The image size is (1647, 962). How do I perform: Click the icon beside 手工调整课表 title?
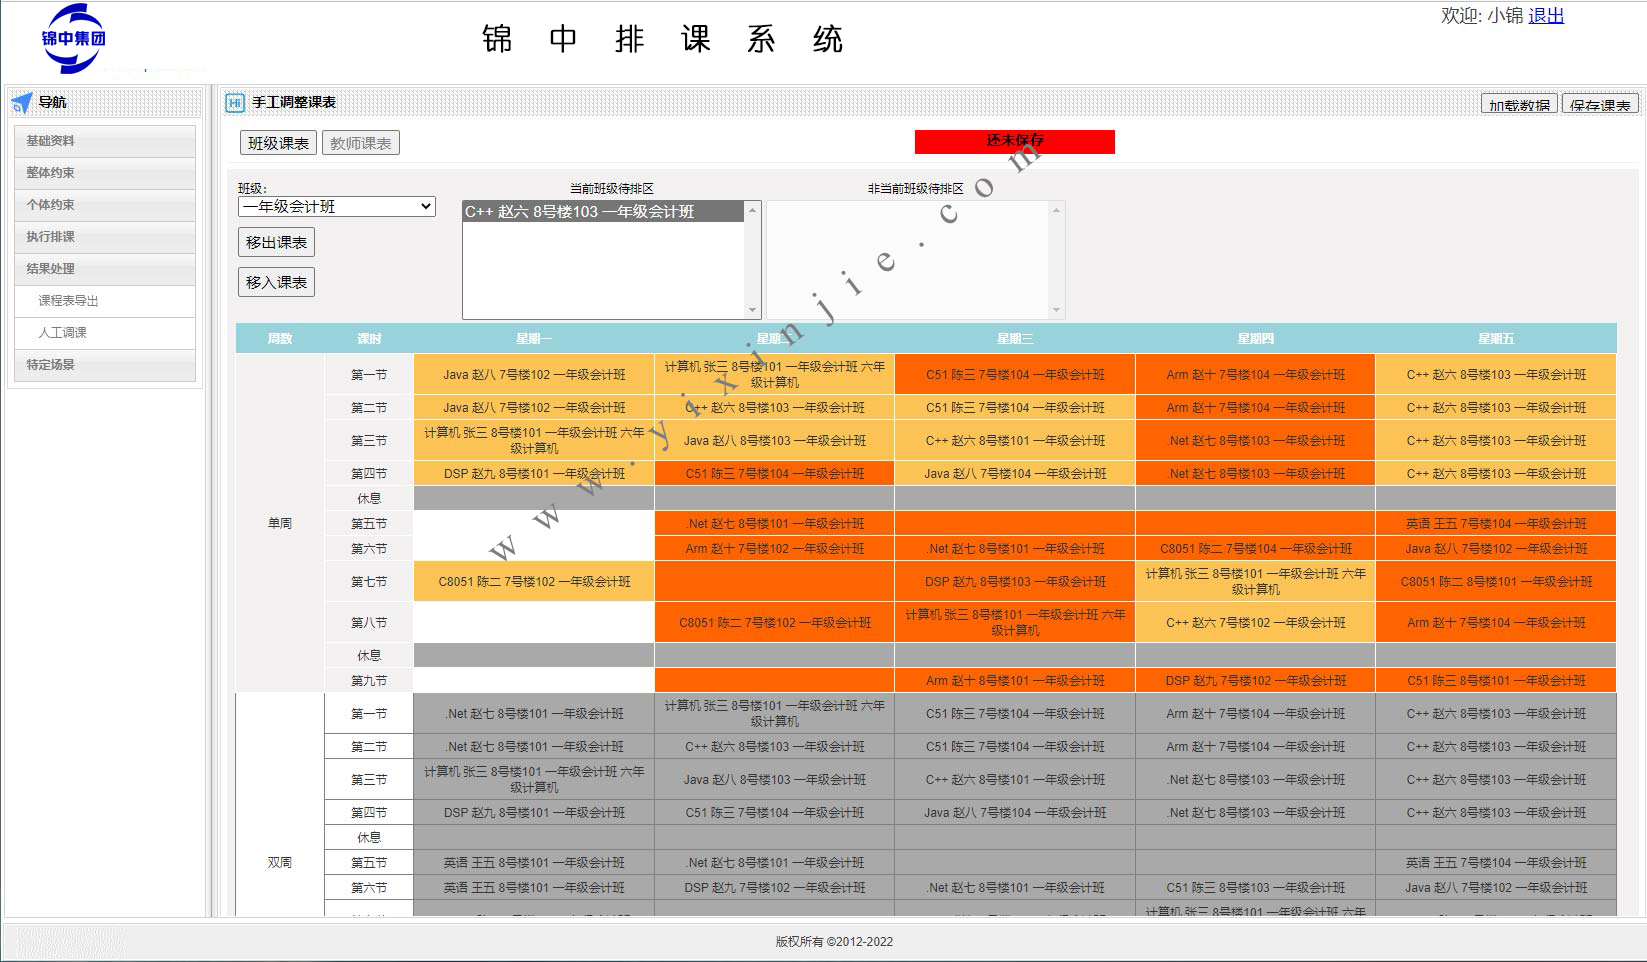(235, 102)
